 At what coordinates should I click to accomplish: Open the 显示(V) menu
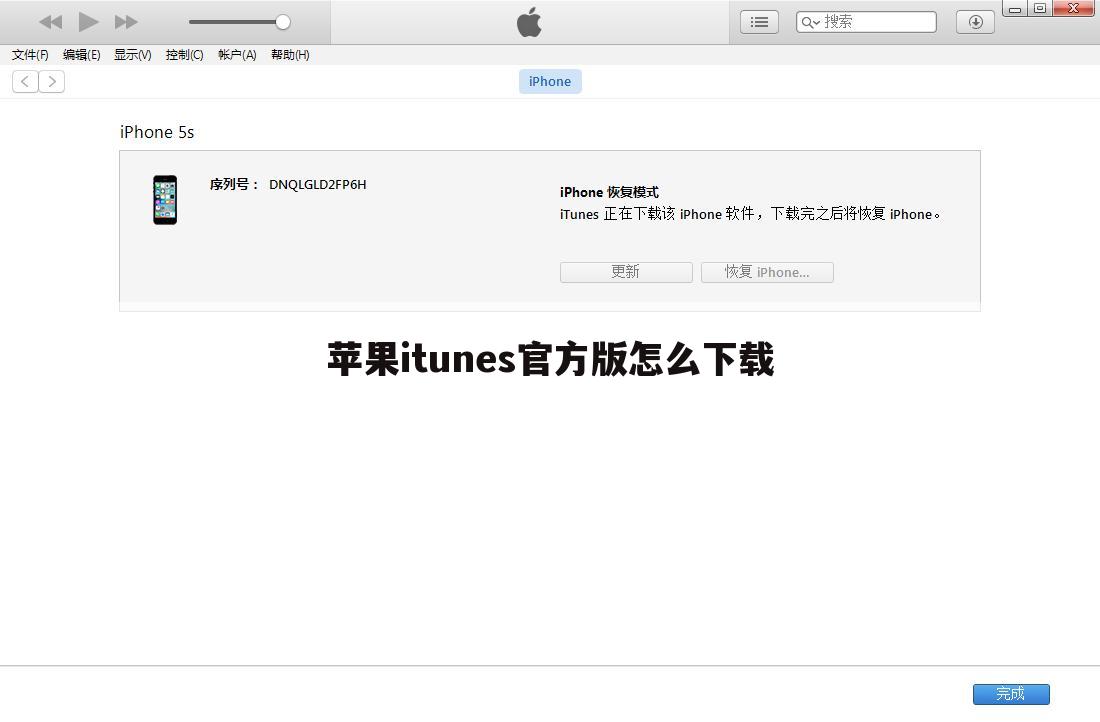click(x=133, y=55)
